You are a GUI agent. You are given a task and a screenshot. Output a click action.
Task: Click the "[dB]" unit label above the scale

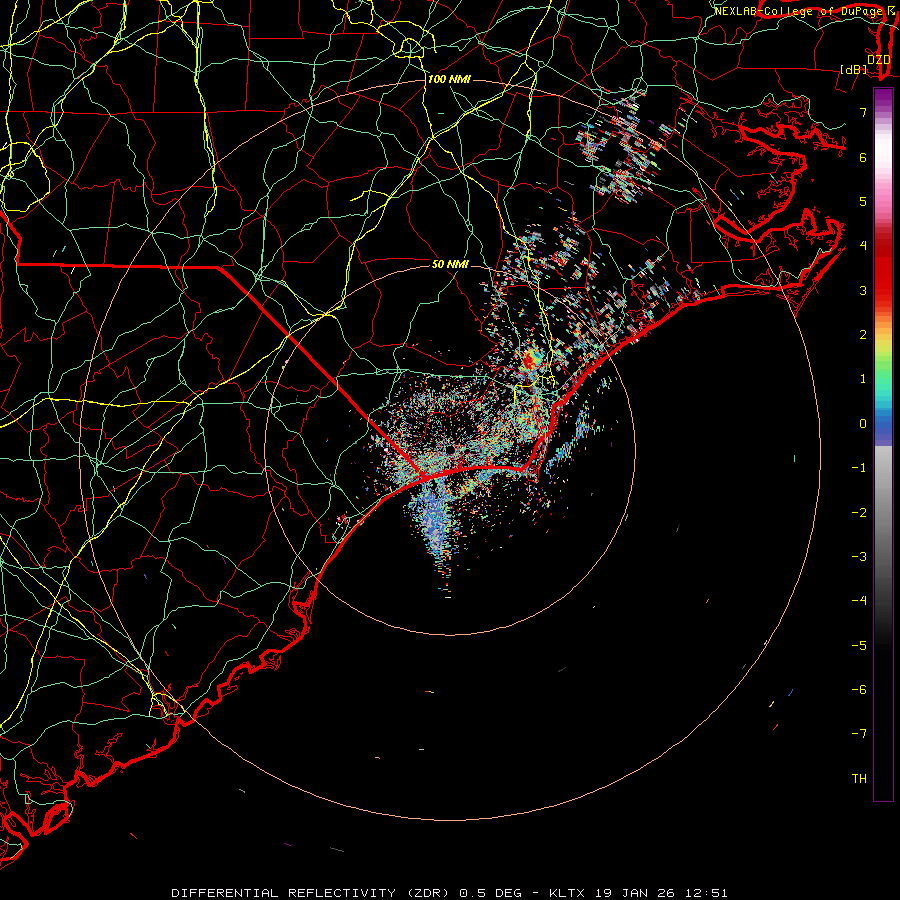tap(854, 69)
